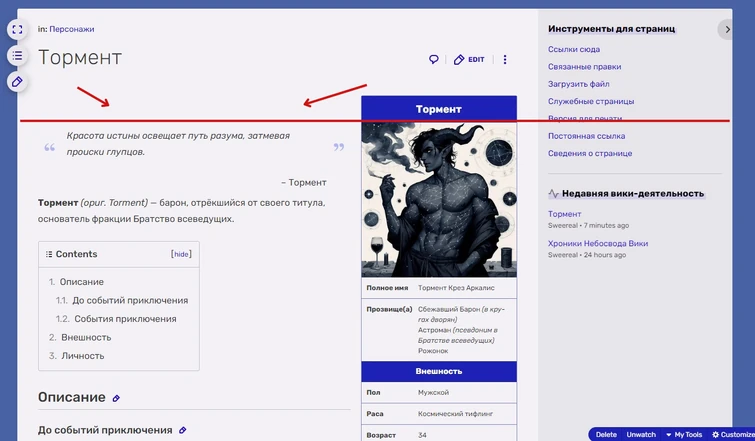Click the Внешность infobox section header

[x=439, y=371]
